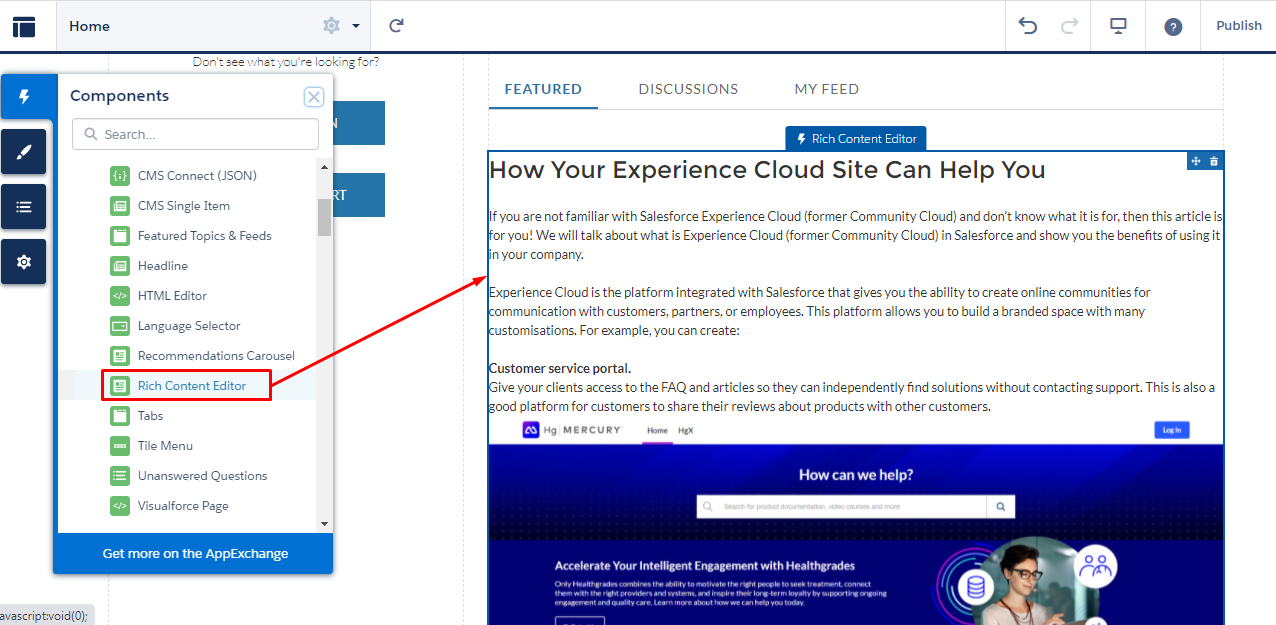This screenshot has width=1276, height=625.
Task: Click the article heading How Your Experience Cloud
Action: pos(767,170)
